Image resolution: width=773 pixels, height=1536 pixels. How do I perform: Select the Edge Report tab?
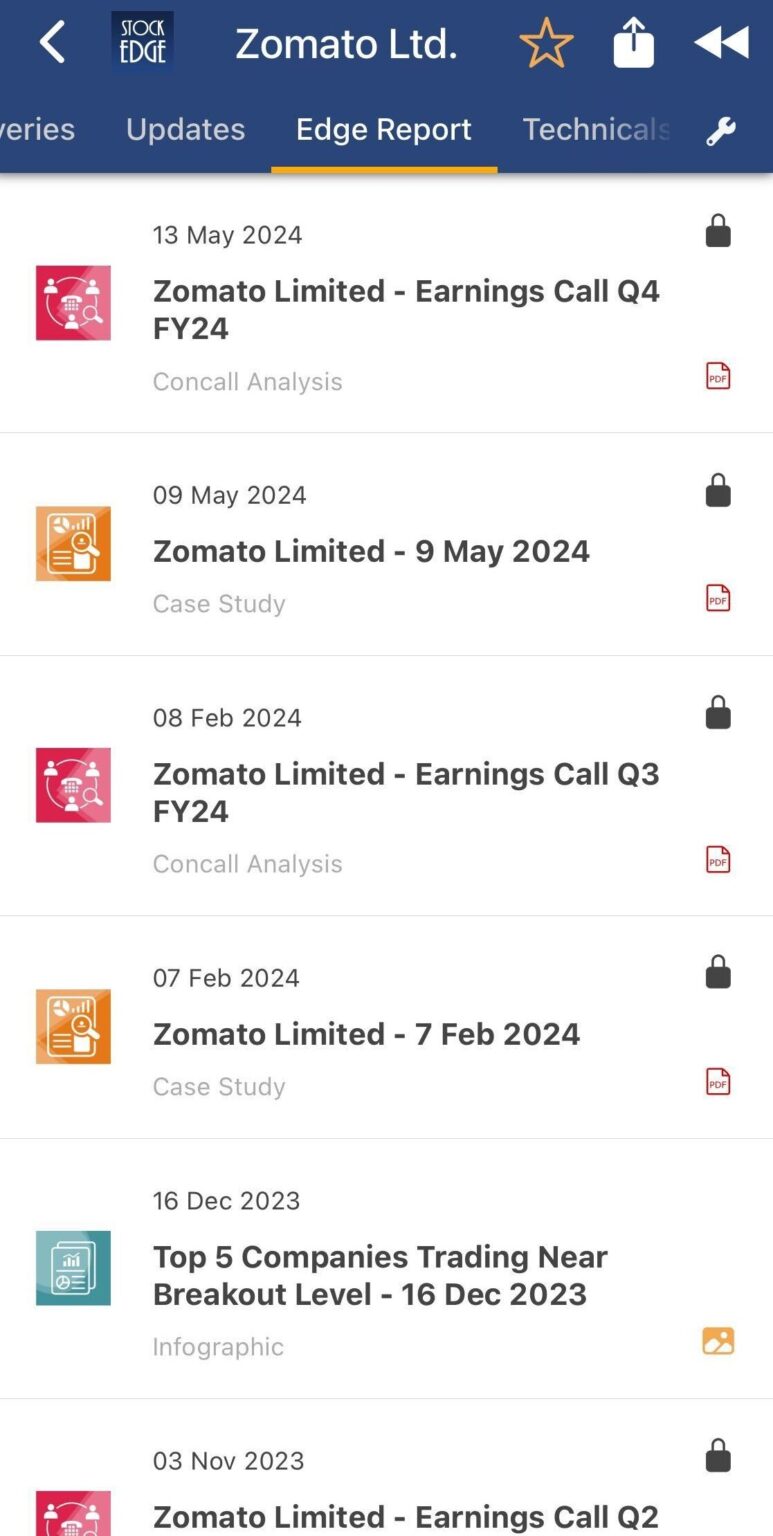tap(384, 130)
